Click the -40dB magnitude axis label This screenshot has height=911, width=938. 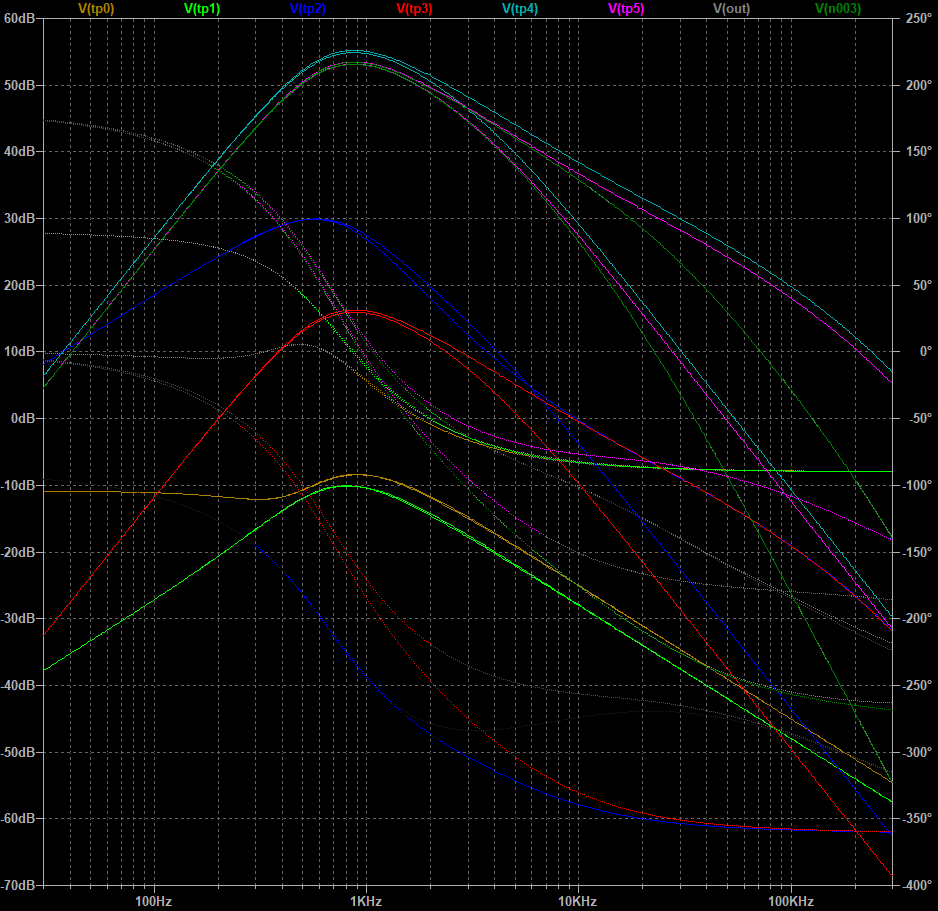pyautogui.click(x=19, y=685)
